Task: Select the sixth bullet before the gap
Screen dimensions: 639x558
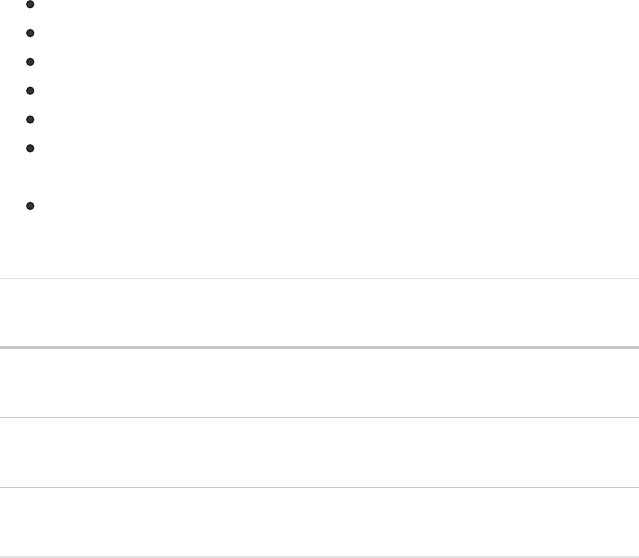Action: coord(30,148)
